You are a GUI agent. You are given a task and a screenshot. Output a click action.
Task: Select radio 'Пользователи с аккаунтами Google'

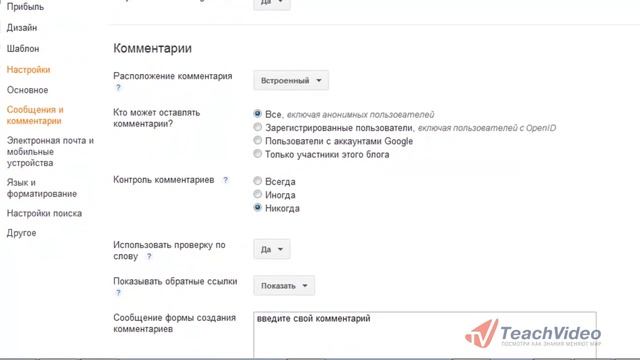tap(258, 140)
